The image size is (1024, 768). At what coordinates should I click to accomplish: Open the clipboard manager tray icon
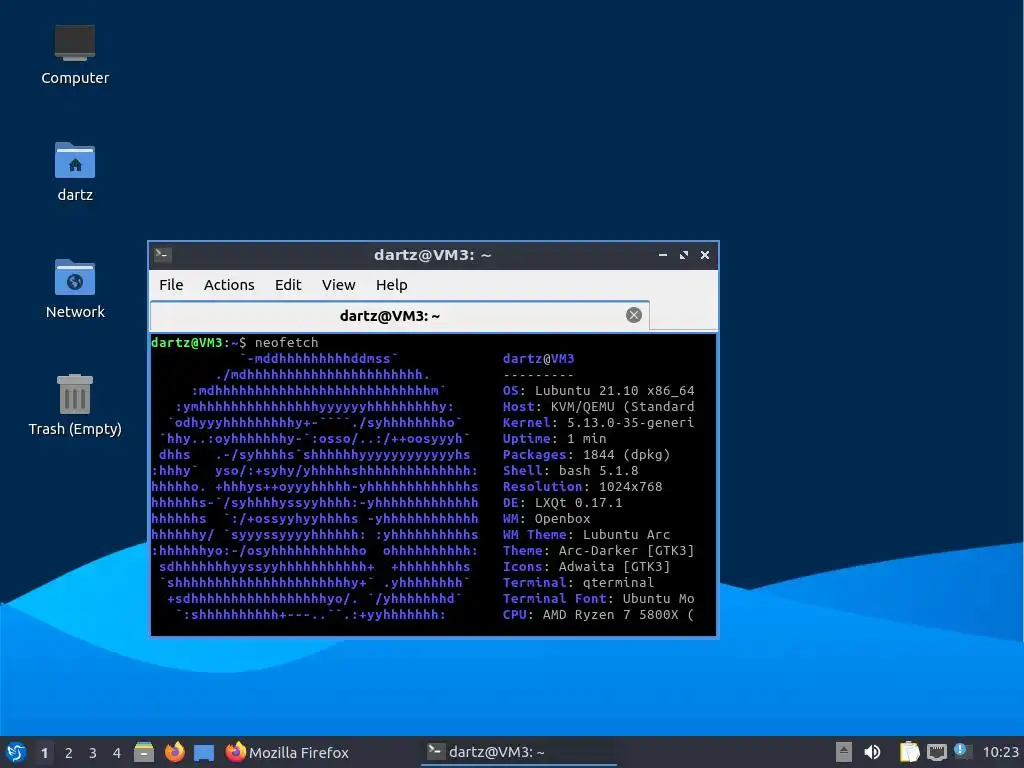(x=909, y=752)
